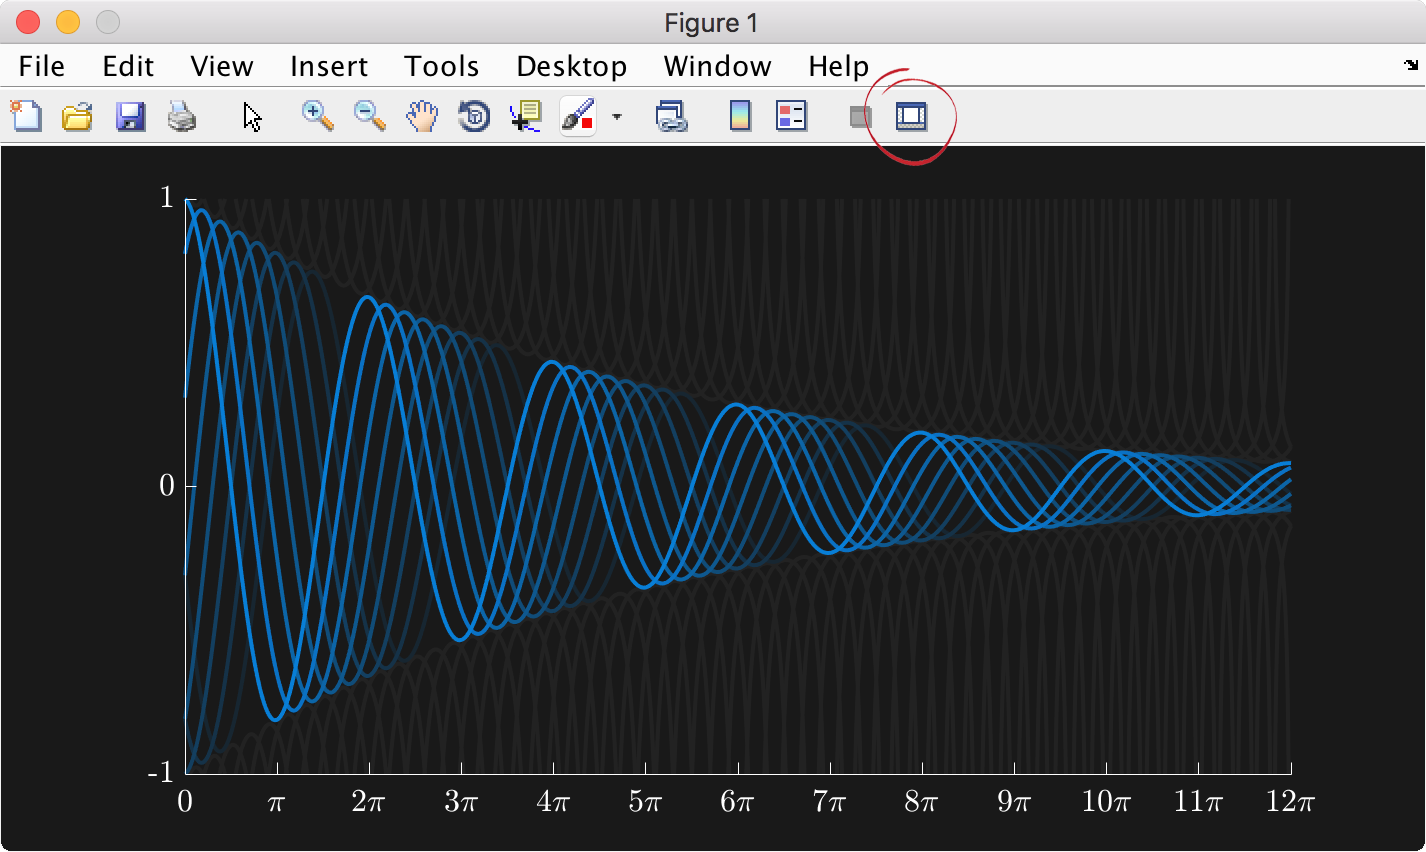
Task: Click the dock figure arrow at menu bar end
Action: coord(1411,65)
